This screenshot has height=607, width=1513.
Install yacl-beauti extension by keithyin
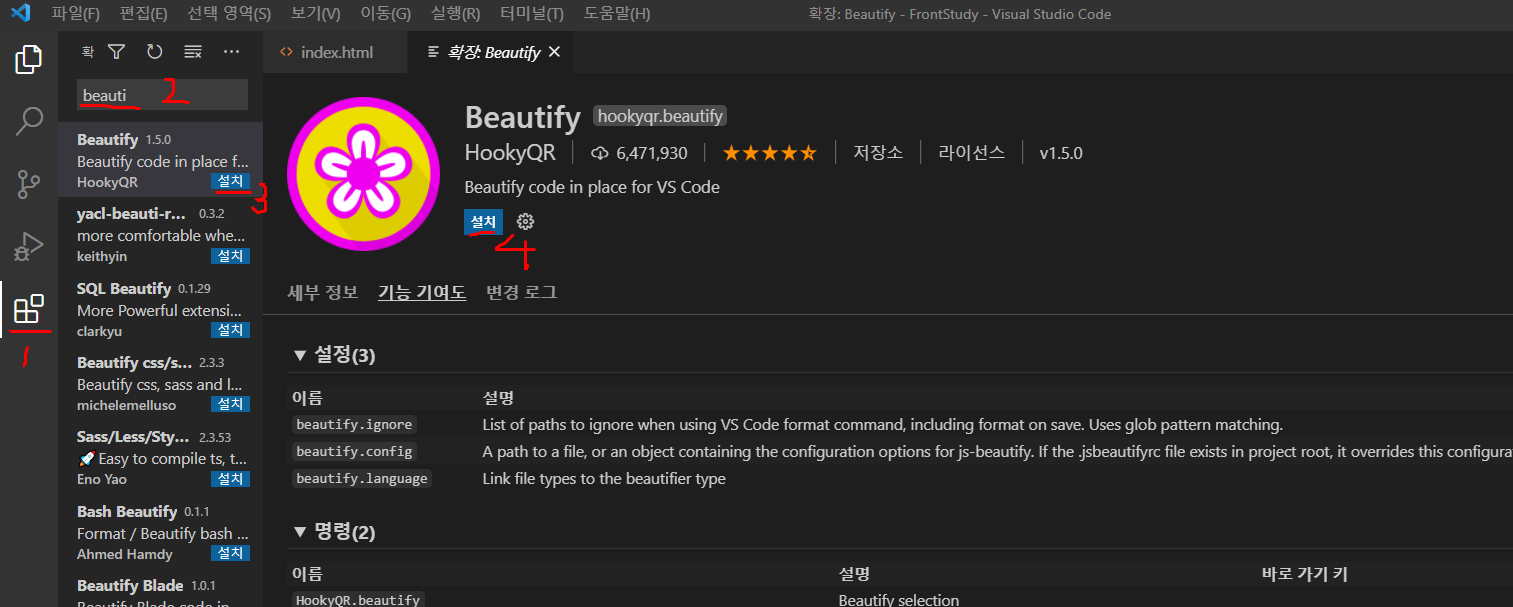pos(230,256)
